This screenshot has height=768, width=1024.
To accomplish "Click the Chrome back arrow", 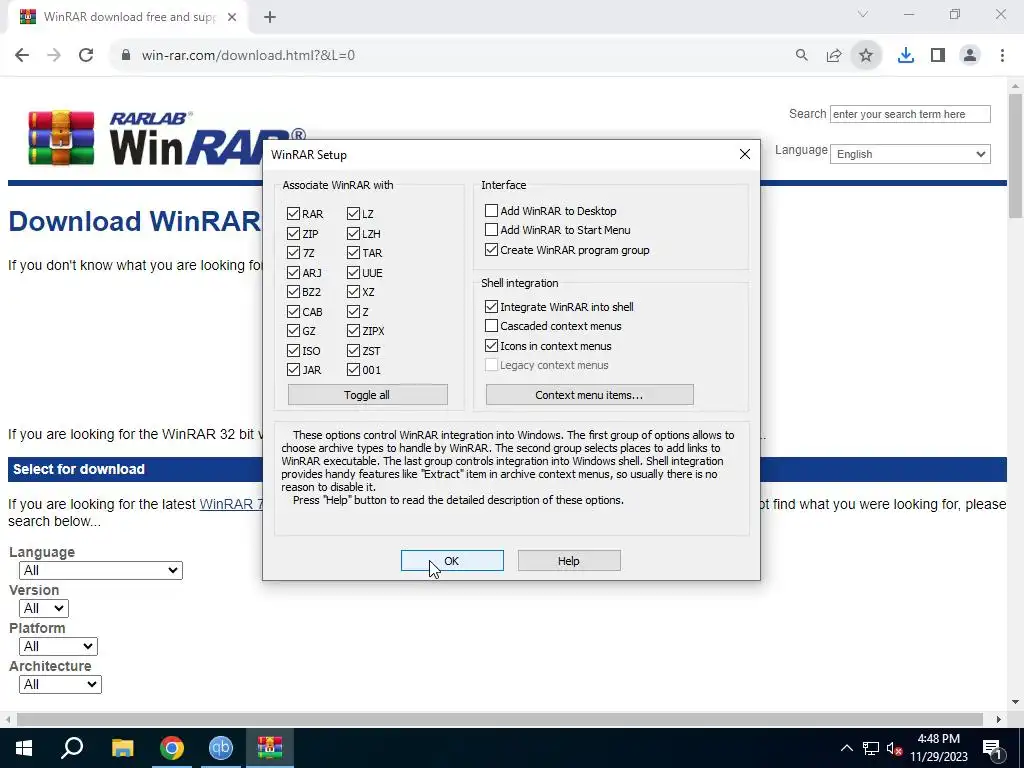I will pyautogui.click(x=22, y=55).
